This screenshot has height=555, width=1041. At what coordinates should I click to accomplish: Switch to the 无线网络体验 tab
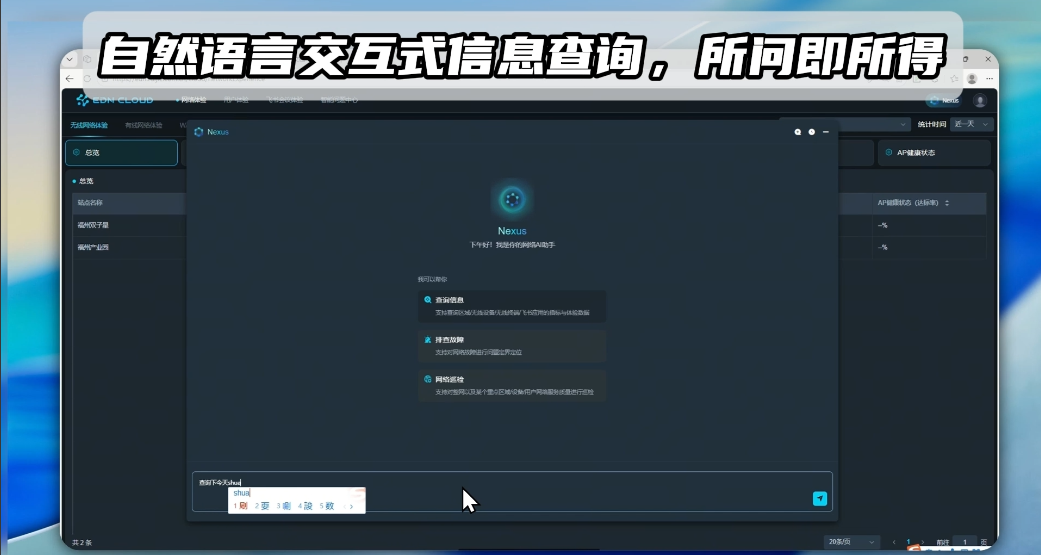pyautogui.click(x=89, y=125)
